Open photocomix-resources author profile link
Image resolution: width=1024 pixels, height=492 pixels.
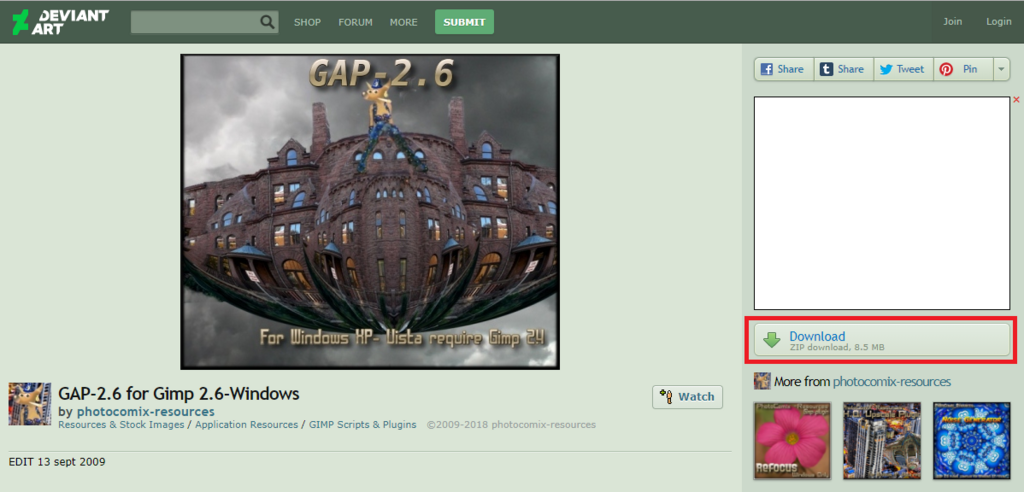pyautogui.click(x=146, y=412)
